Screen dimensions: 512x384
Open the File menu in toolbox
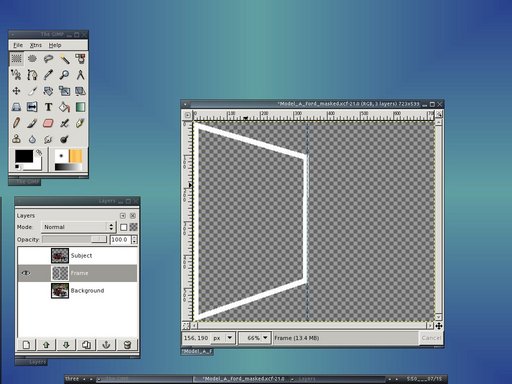[x=18, y=45]
